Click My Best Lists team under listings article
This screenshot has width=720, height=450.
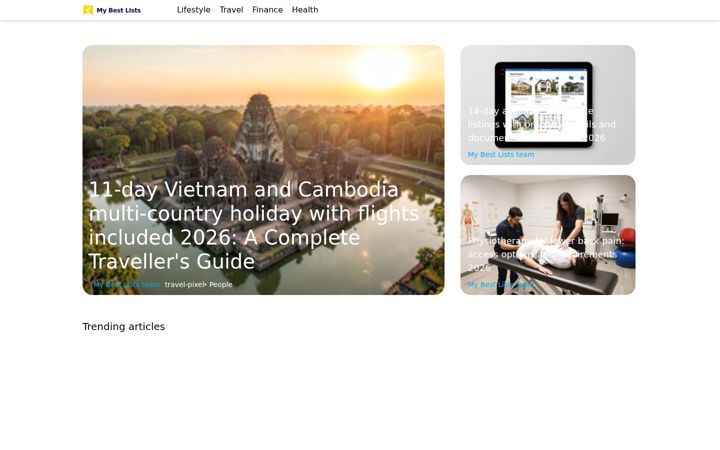(x=501, y=155)
